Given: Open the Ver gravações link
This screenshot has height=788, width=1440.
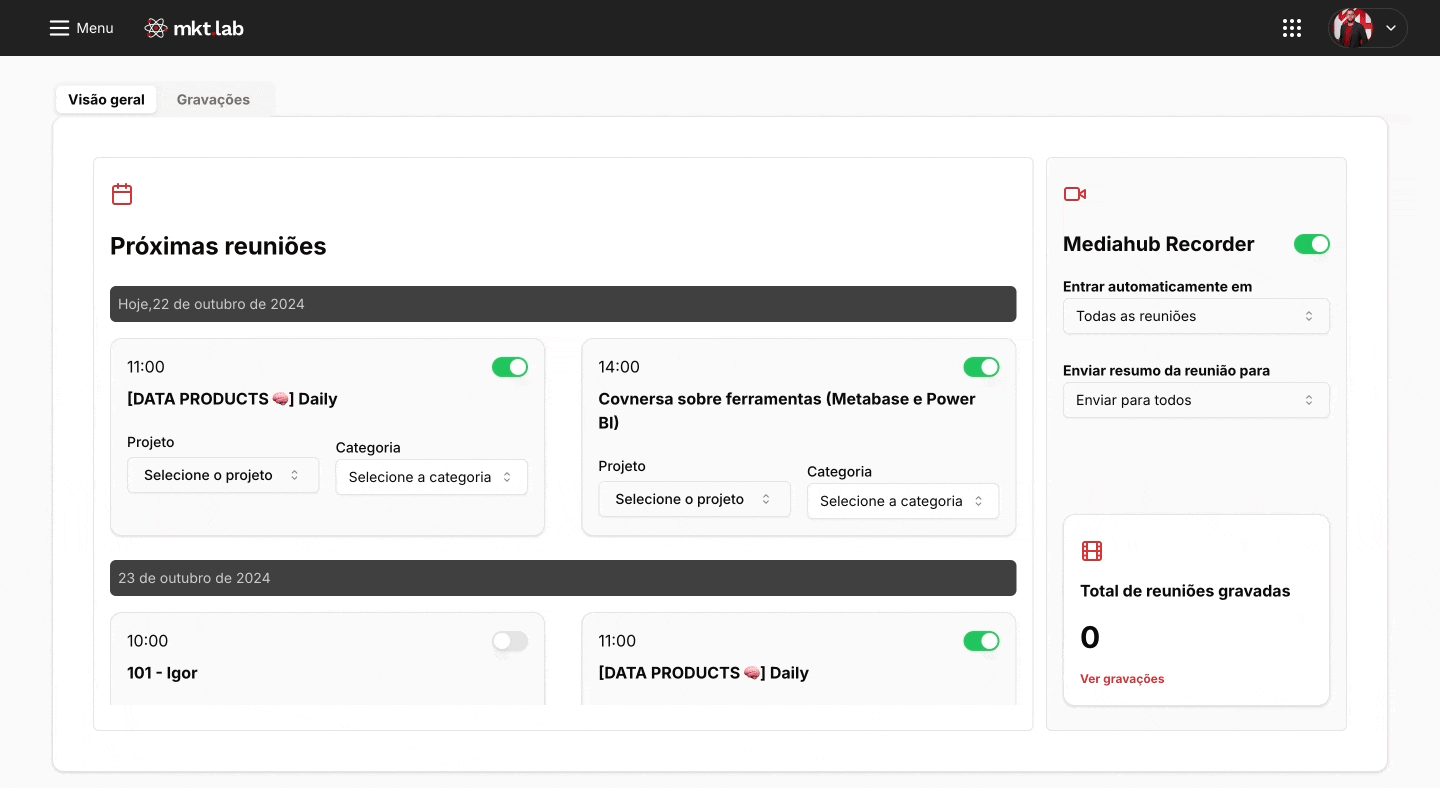Looking at the screenshot, I should coord(1122,679).
